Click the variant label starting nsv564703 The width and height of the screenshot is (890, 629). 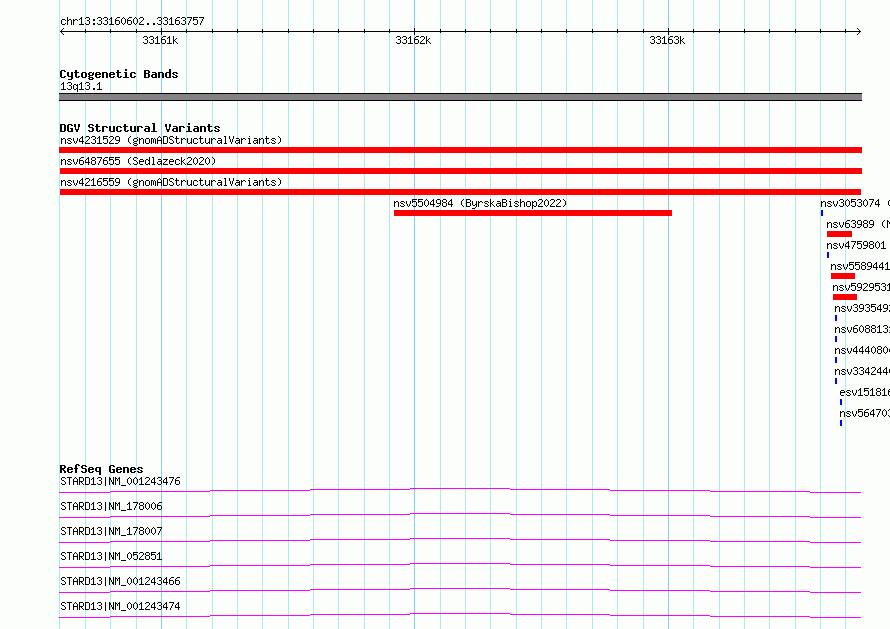coord(864,413)
